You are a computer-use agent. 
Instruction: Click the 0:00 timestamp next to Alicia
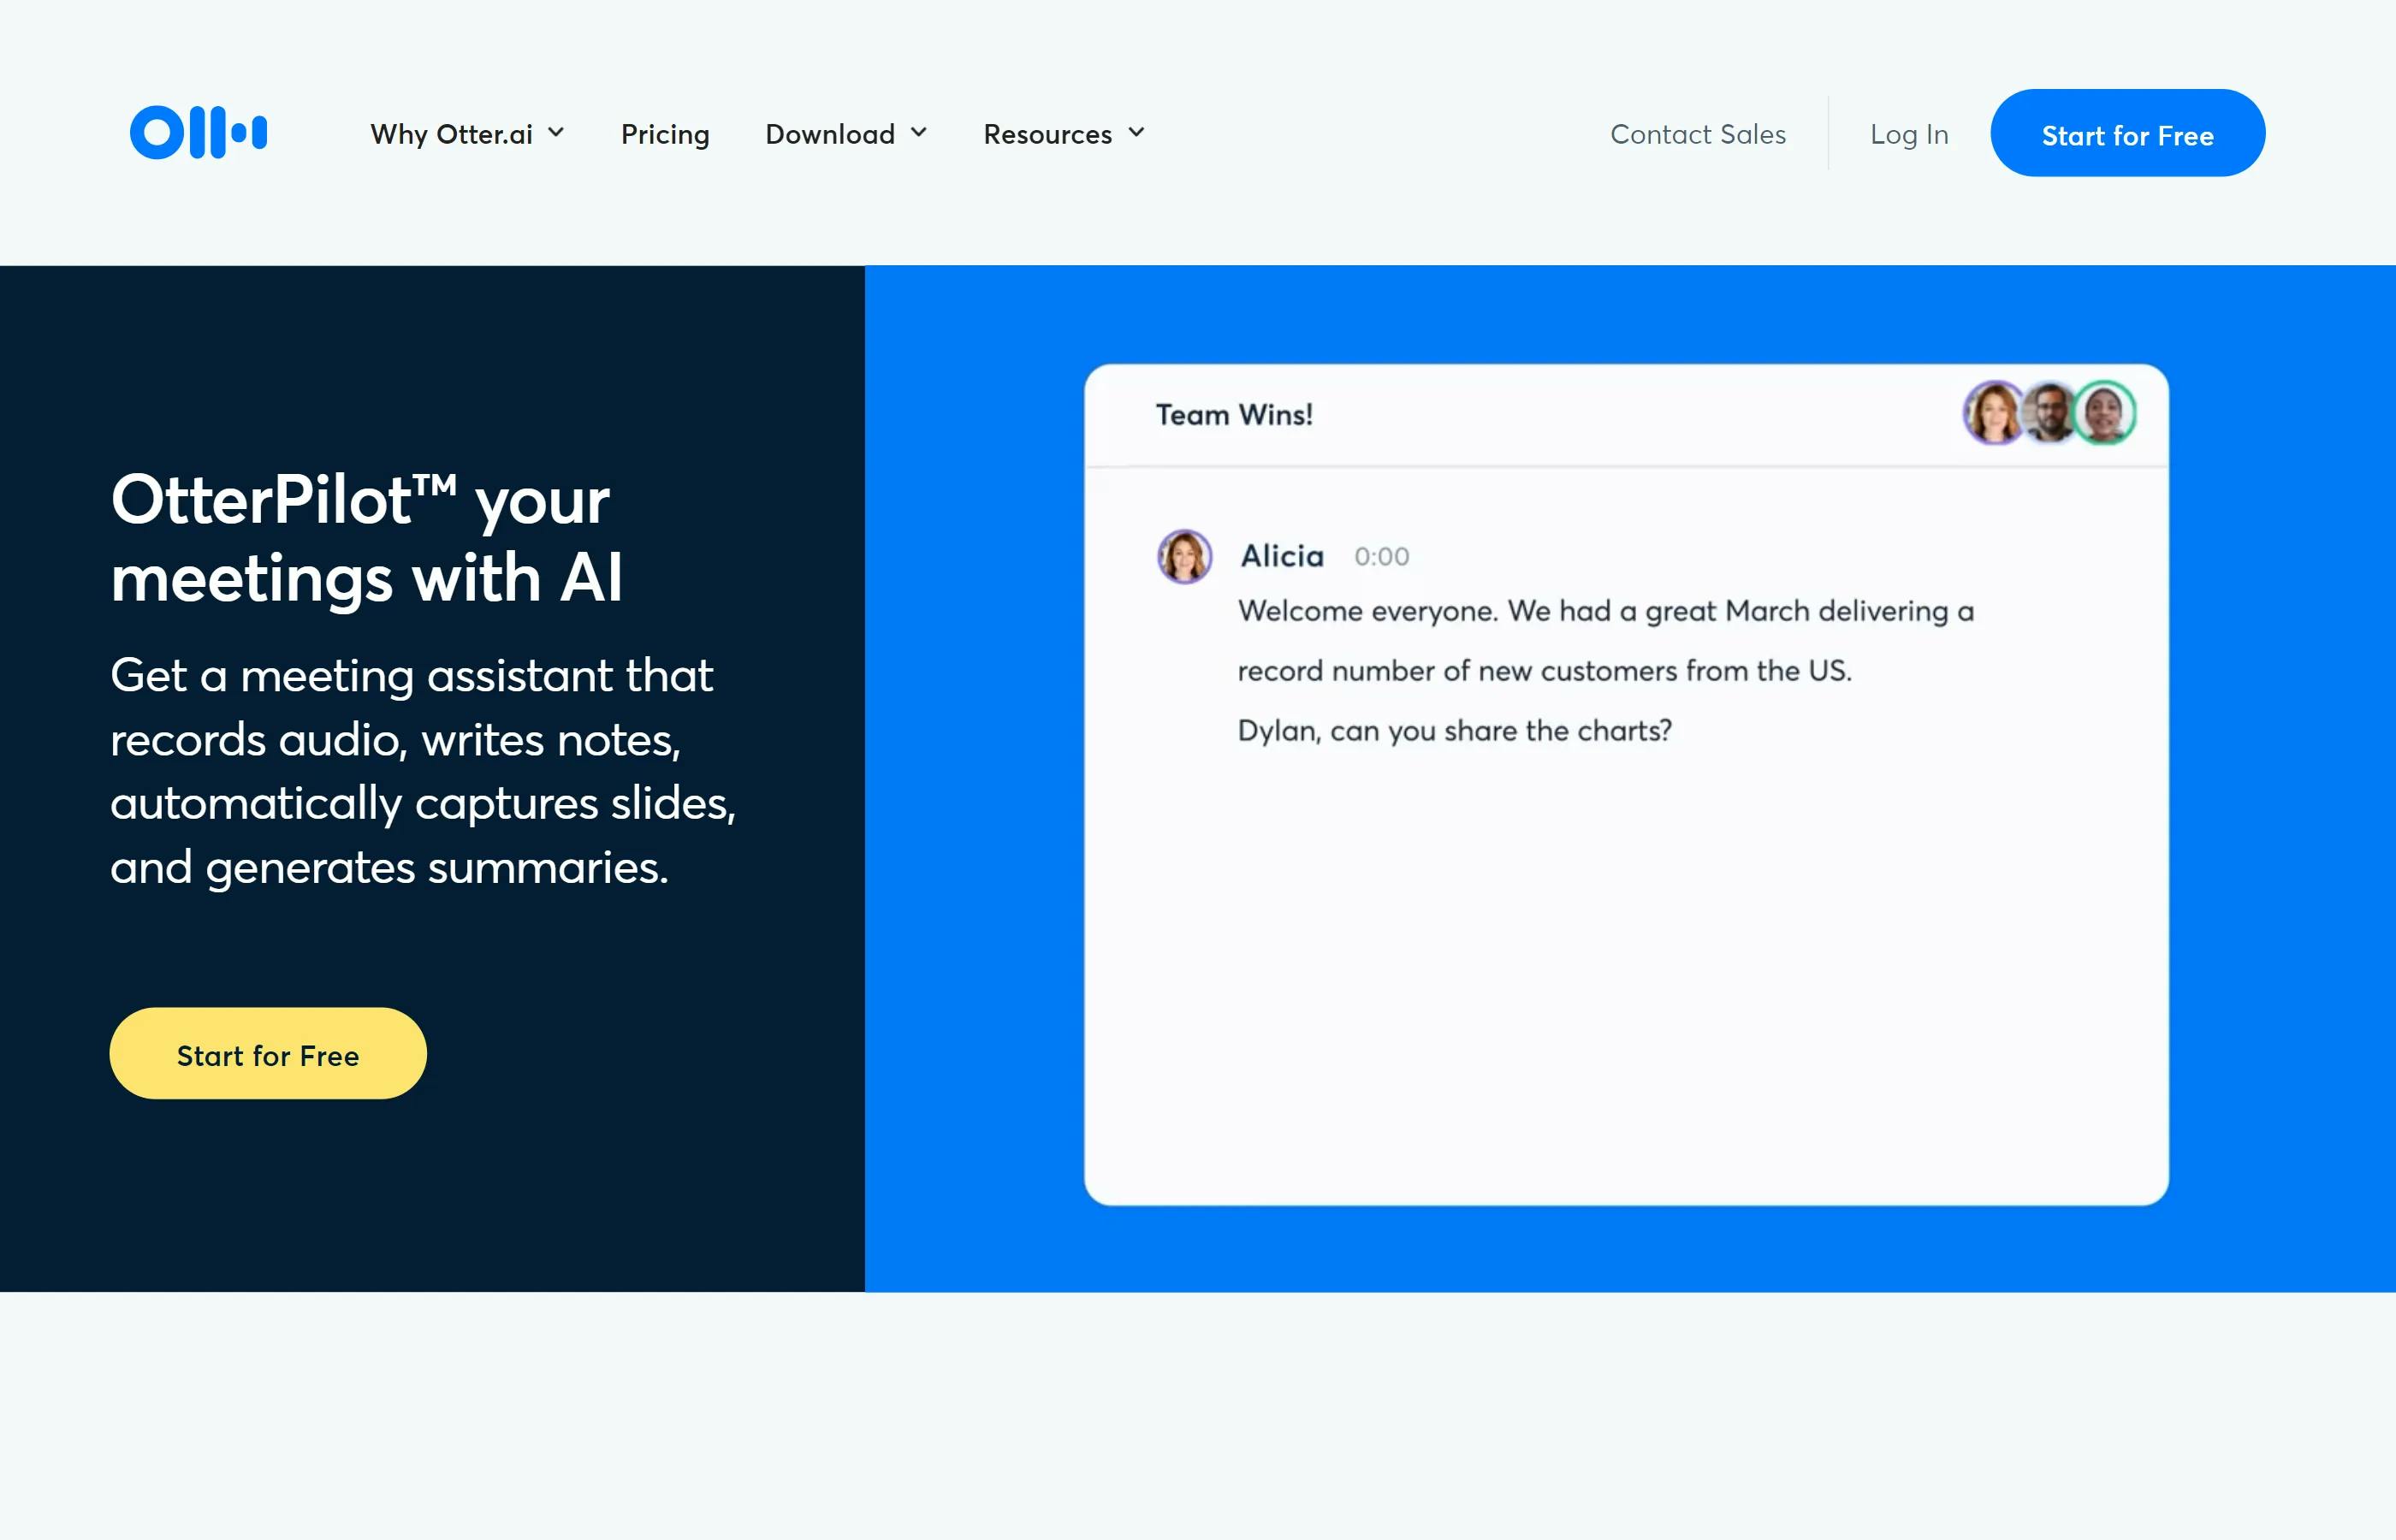coord(1381,556)
